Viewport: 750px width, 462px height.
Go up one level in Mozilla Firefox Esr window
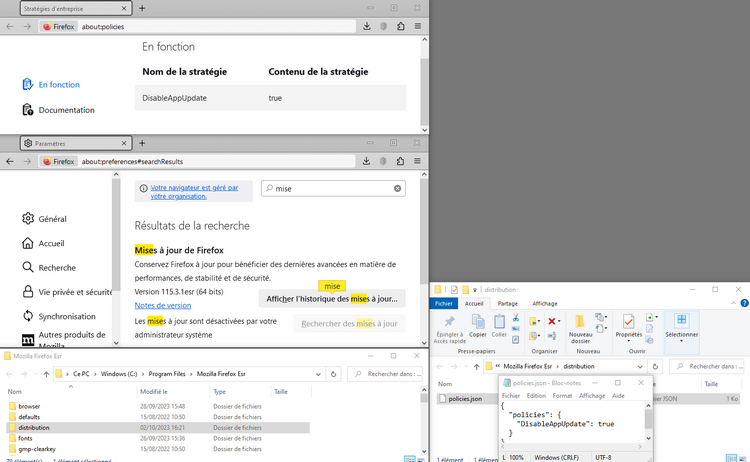point(46,374)
